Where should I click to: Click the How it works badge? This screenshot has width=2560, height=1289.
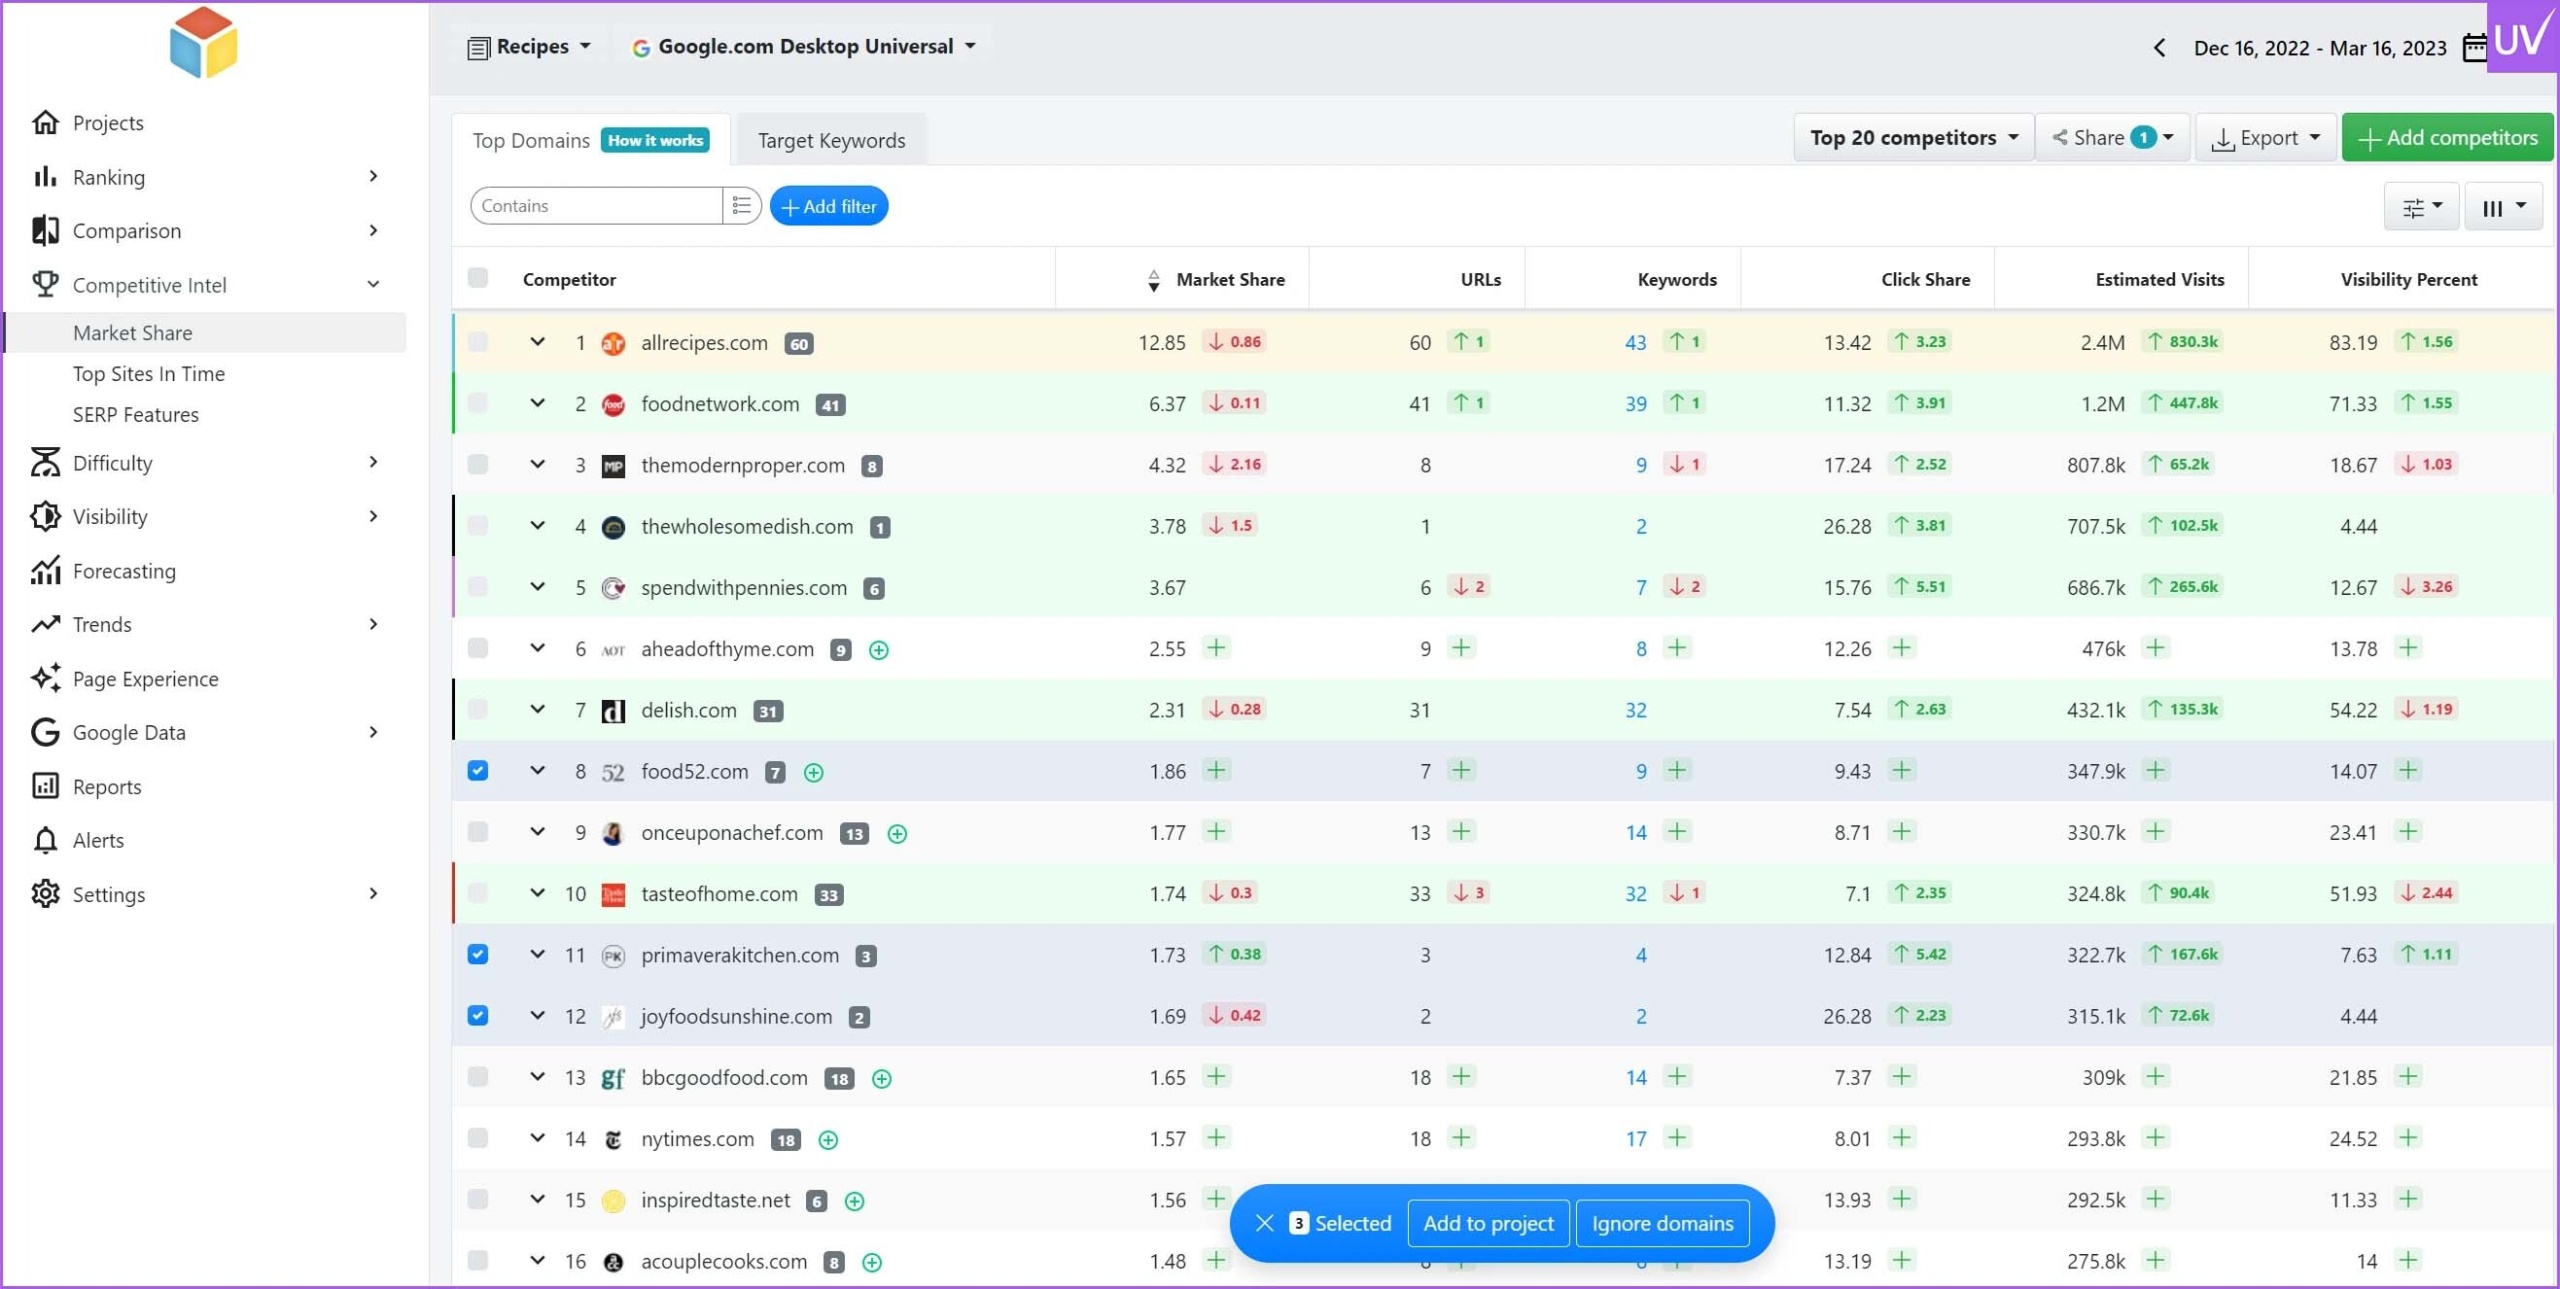tap(655, 140)
